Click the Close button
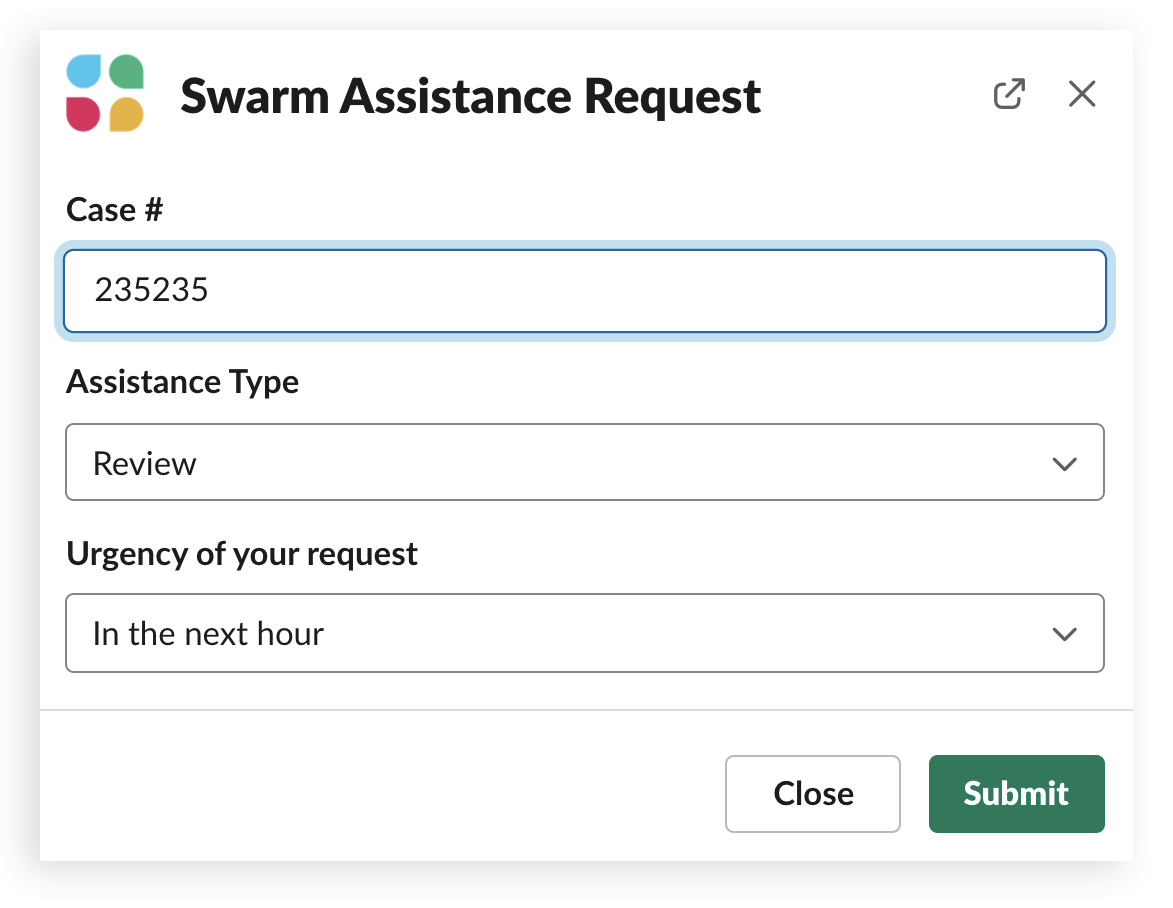Image resolution: width=1173 pixels, height=908 pixels. click(x=813, y=794)
